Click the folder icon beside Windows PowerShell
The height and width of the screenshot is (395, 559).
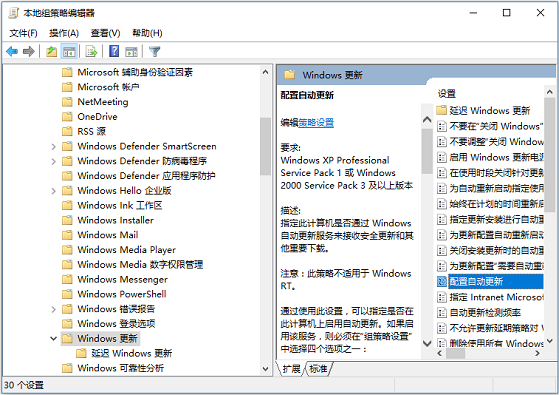(67, 294)
